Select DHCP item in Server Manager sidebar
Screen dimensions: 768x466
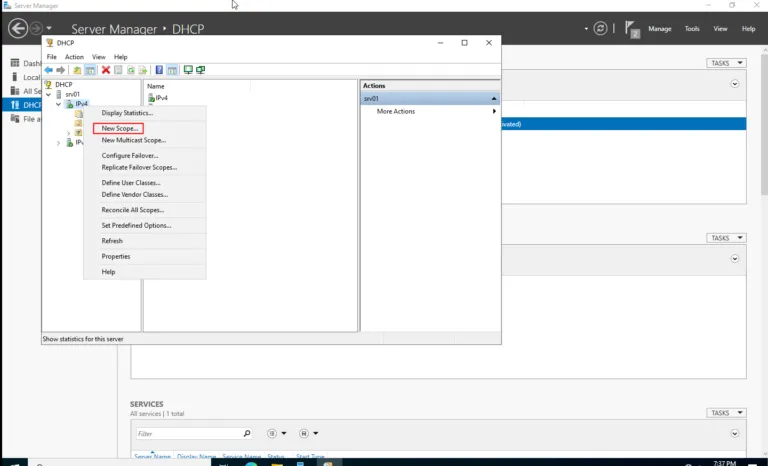[22, 105]
